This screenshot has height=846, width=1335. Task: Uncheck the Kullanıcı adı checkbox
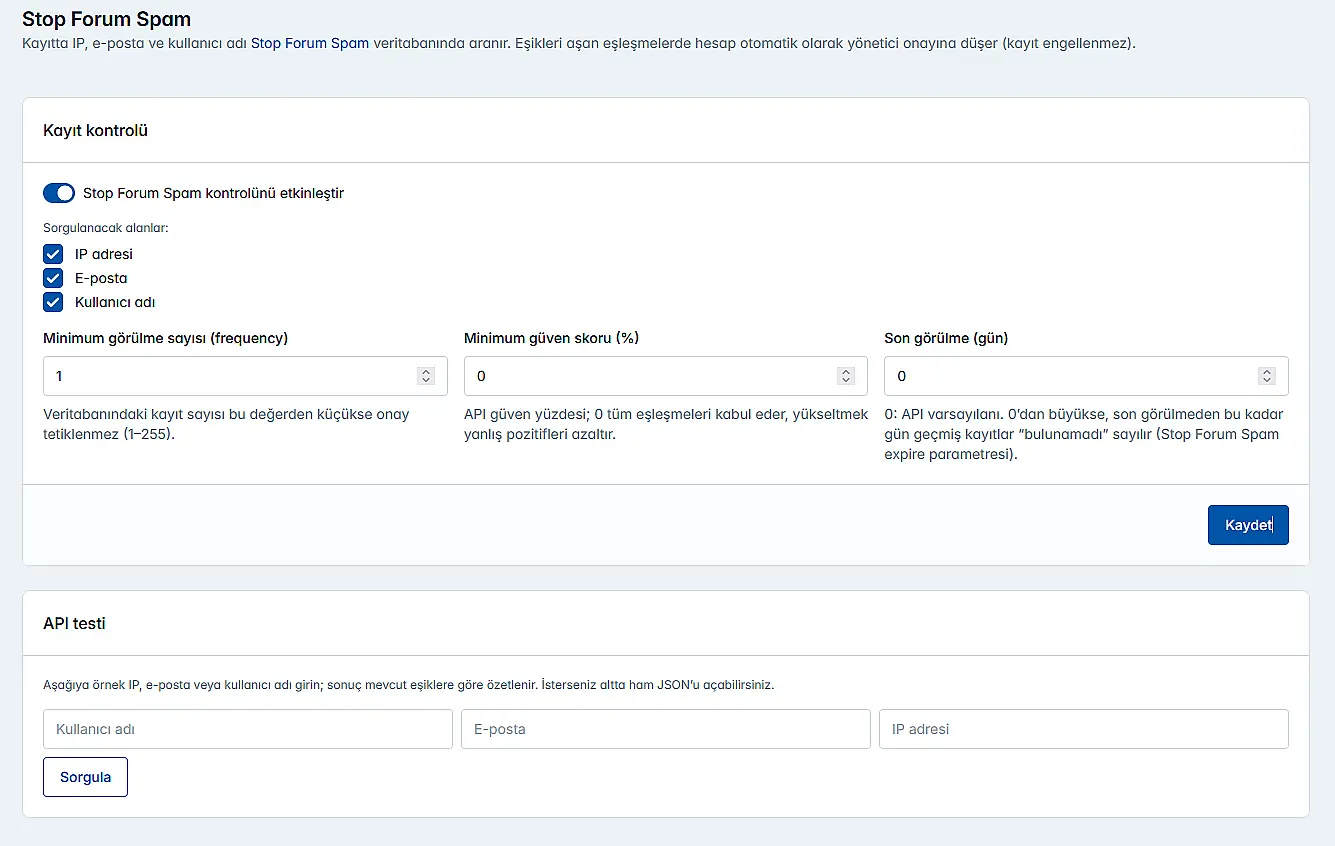(x=53, y=302)
